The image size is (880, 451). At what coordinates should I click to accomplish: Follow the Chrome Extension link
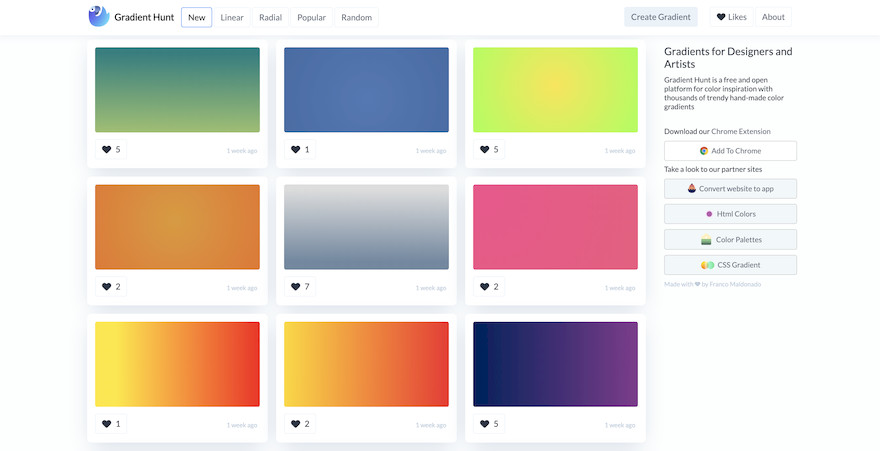click(741, 132)
